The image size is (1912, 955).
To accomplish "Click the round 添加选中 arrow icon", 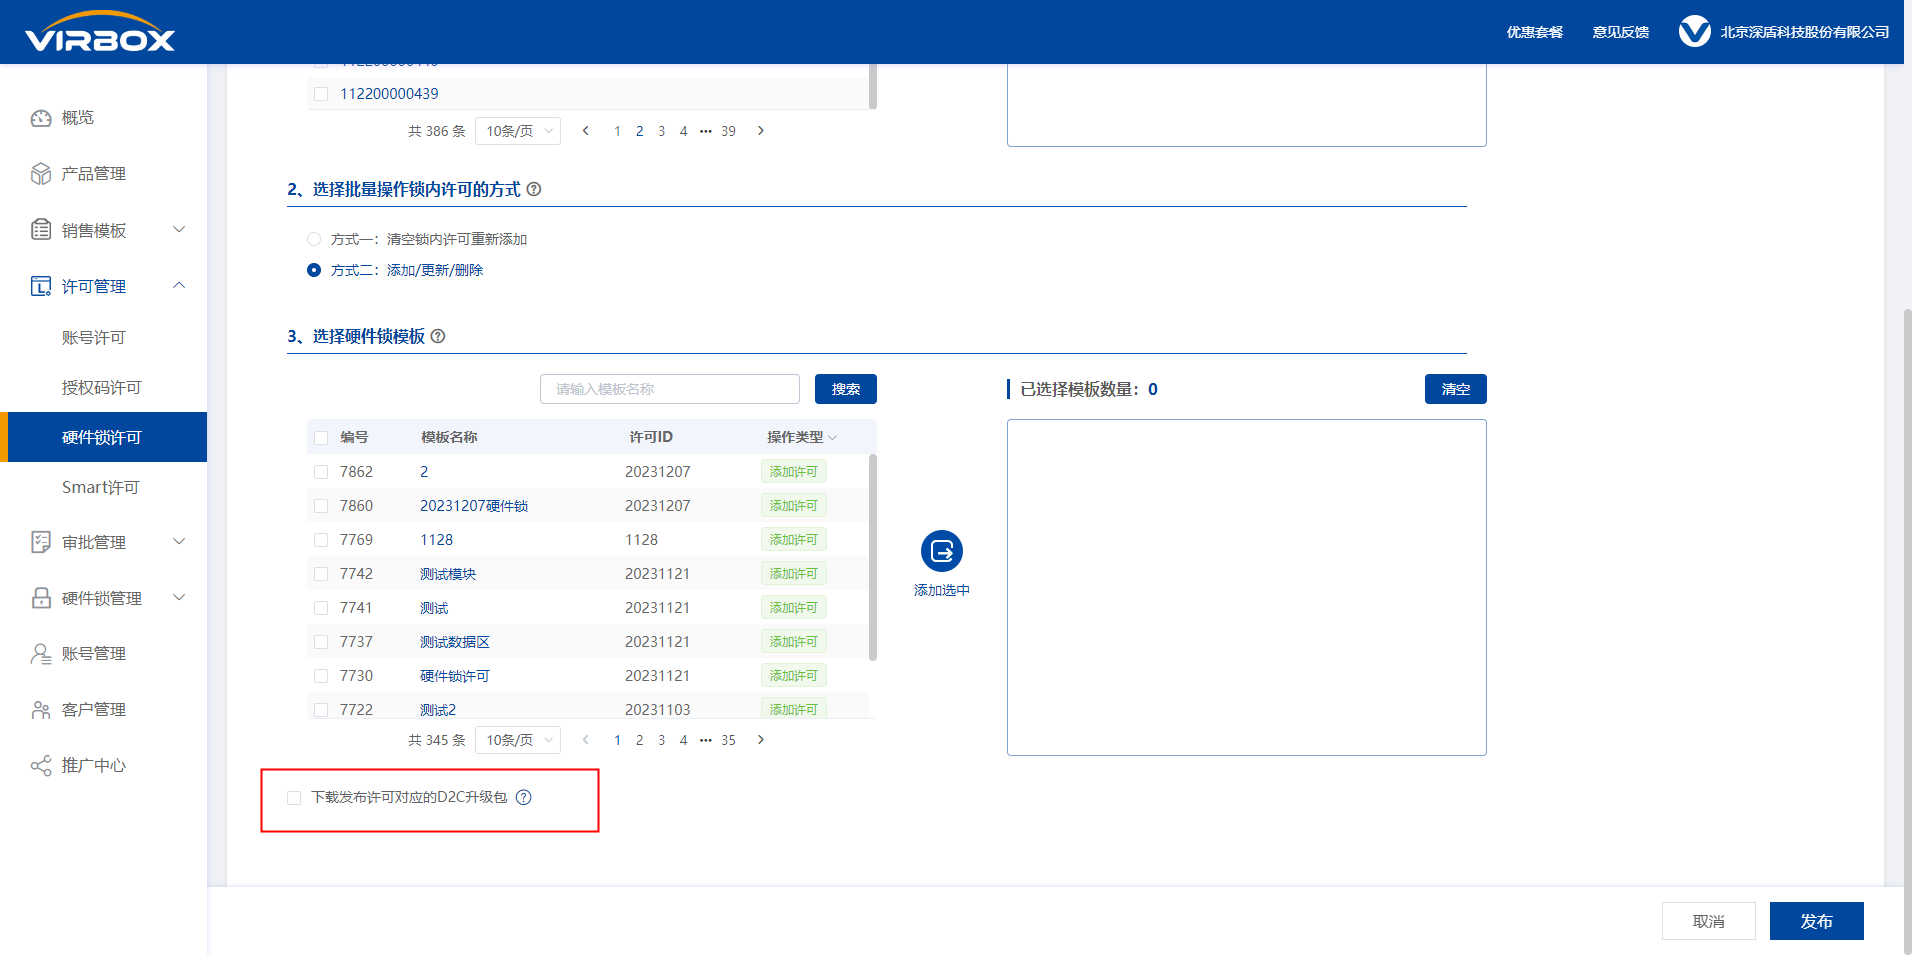I will click(942, 551).
